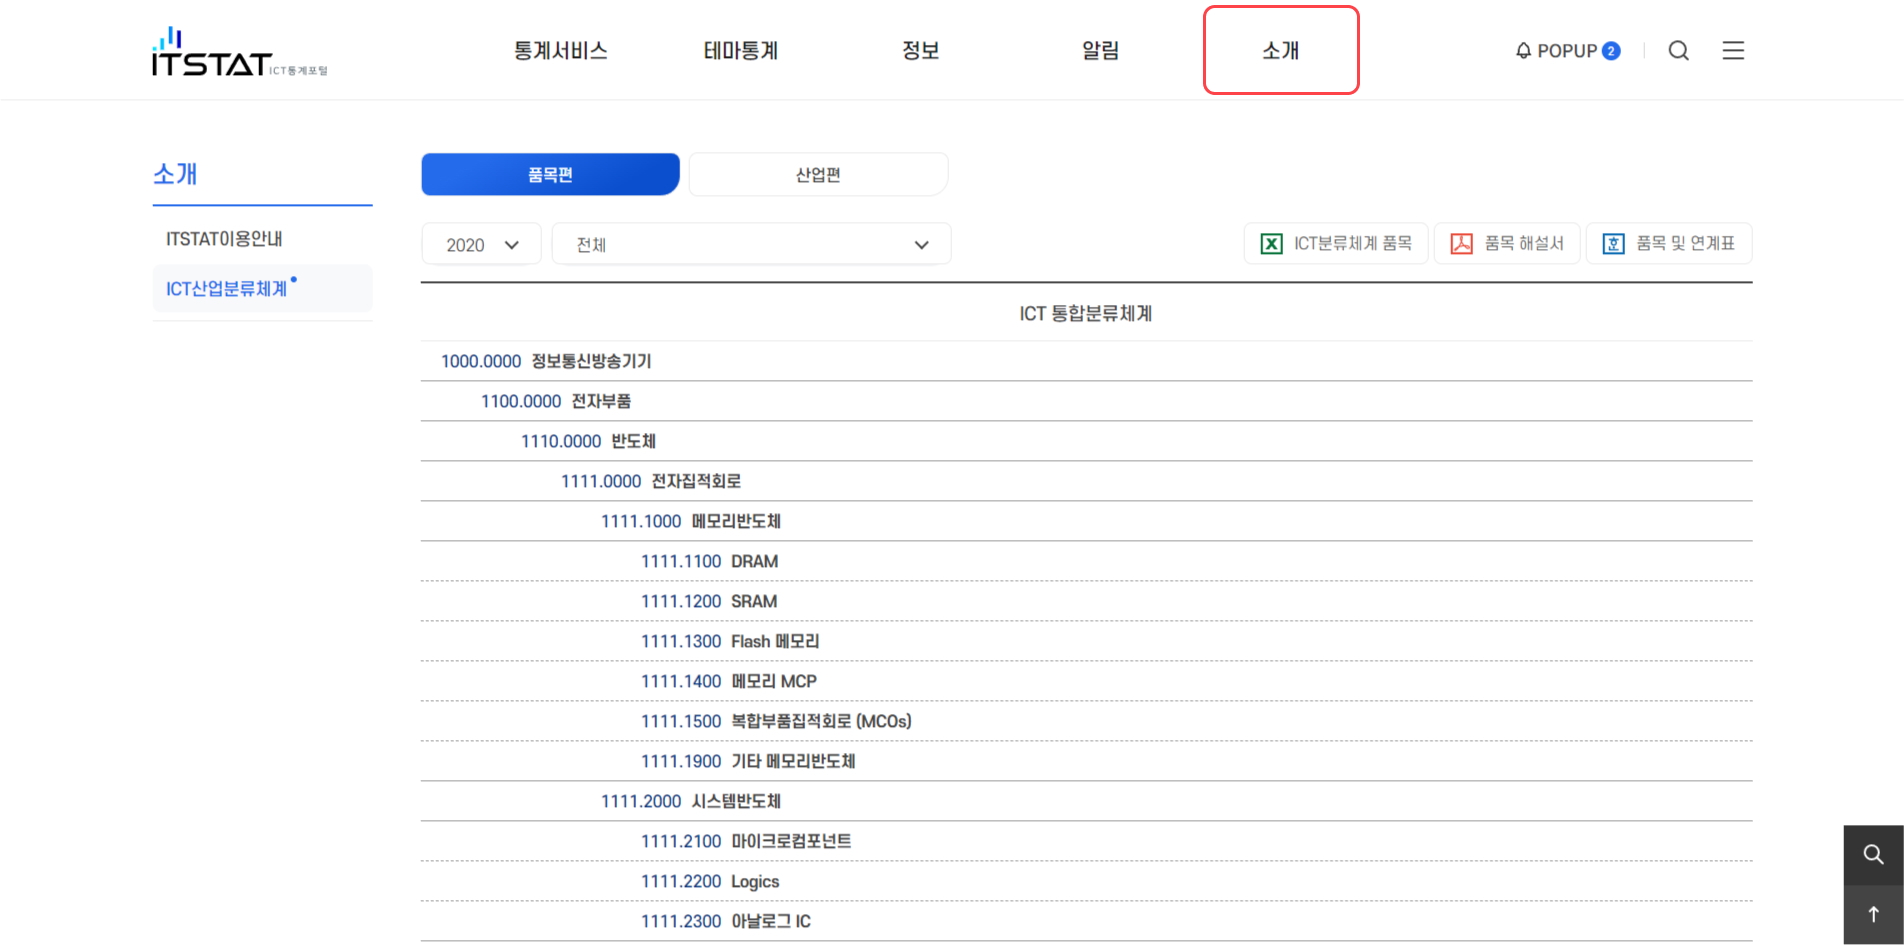
Task: Click the ITSTAT logo
Action: [x=239, y=52]
